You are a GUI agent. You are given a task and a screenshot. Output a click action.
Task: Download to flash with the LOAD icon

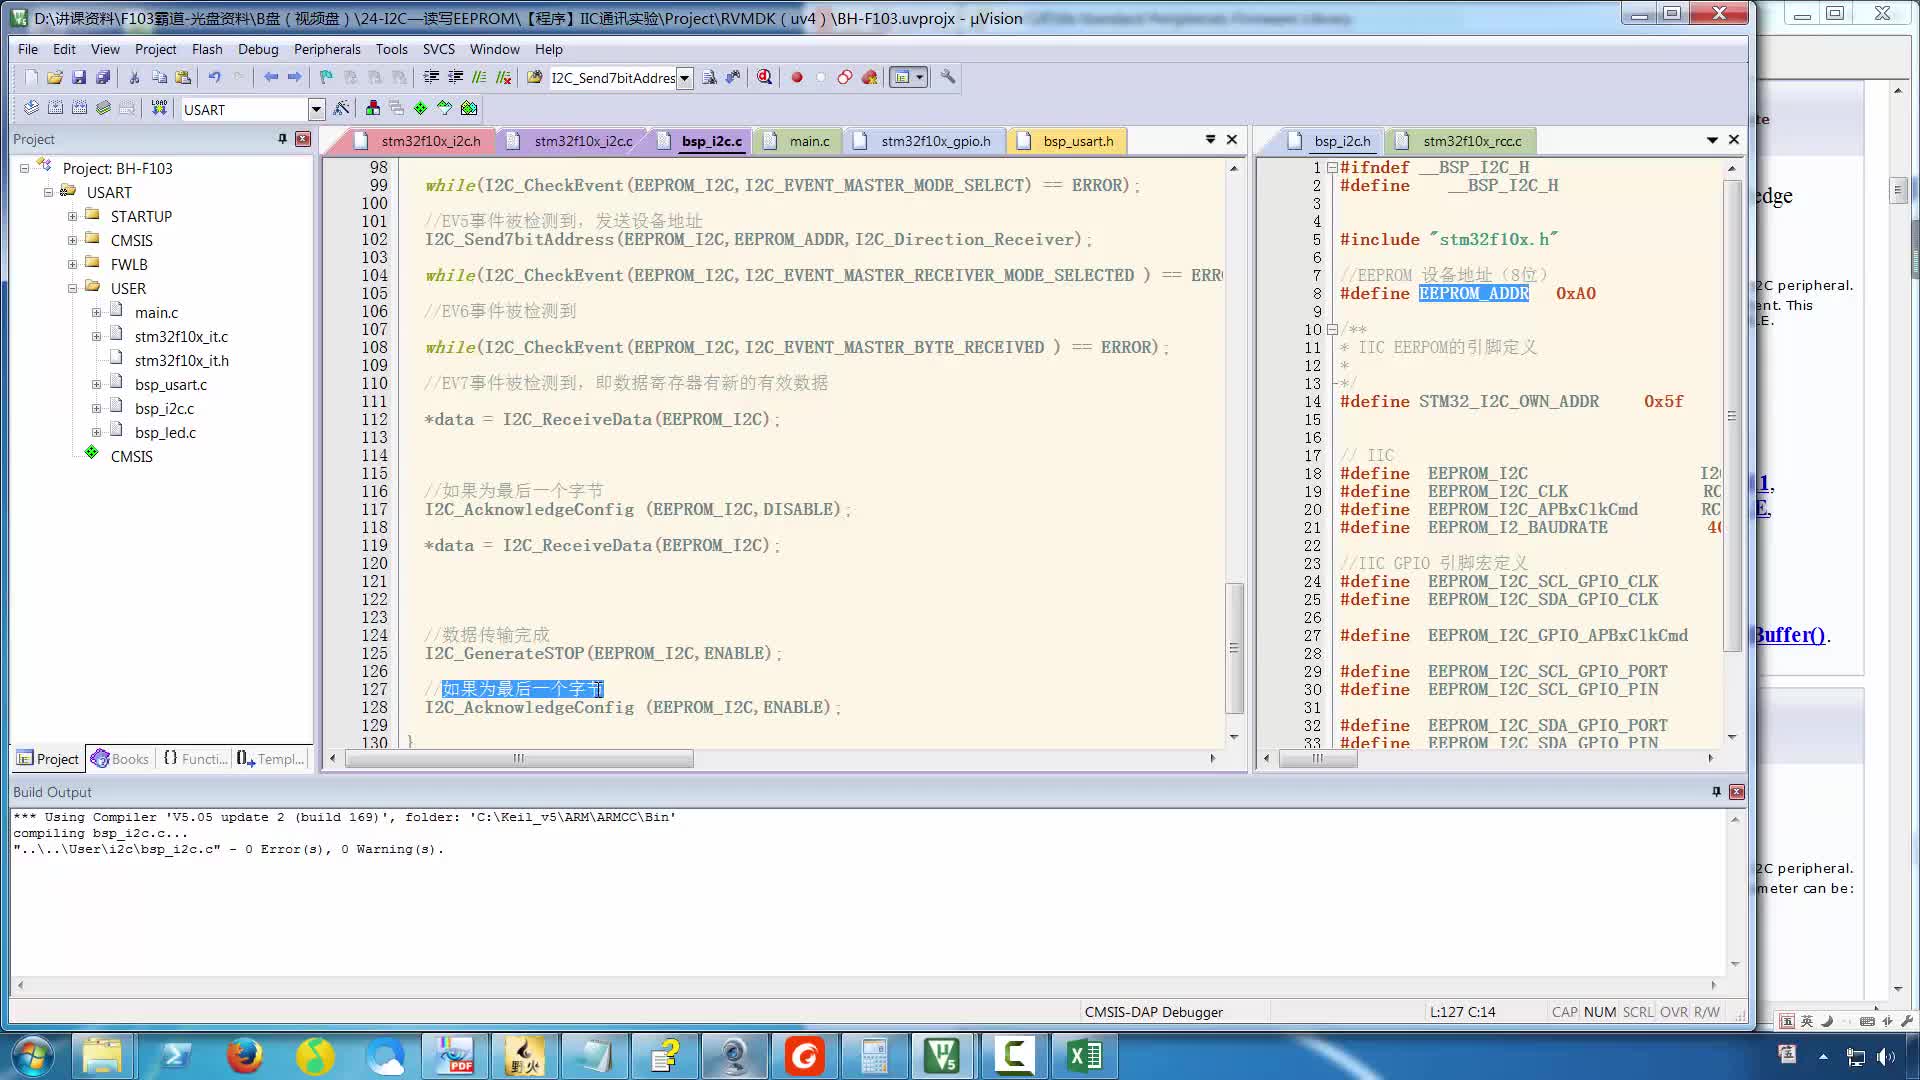tap(159, 108)
